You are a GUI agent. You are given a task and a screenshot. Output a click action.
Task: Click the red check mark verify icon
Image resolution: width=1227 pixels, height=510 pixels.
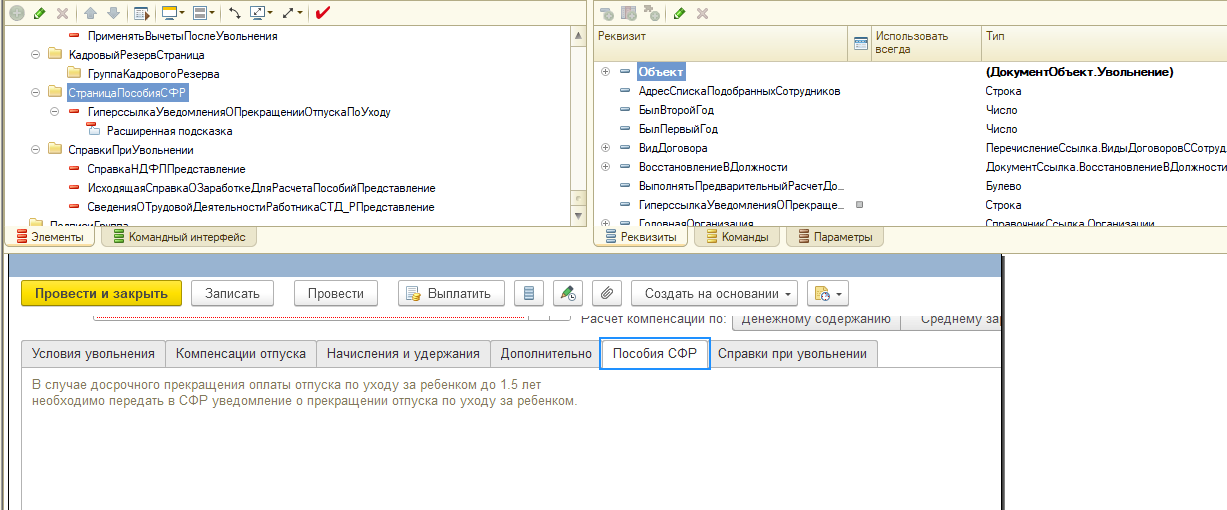coord(322,13)
